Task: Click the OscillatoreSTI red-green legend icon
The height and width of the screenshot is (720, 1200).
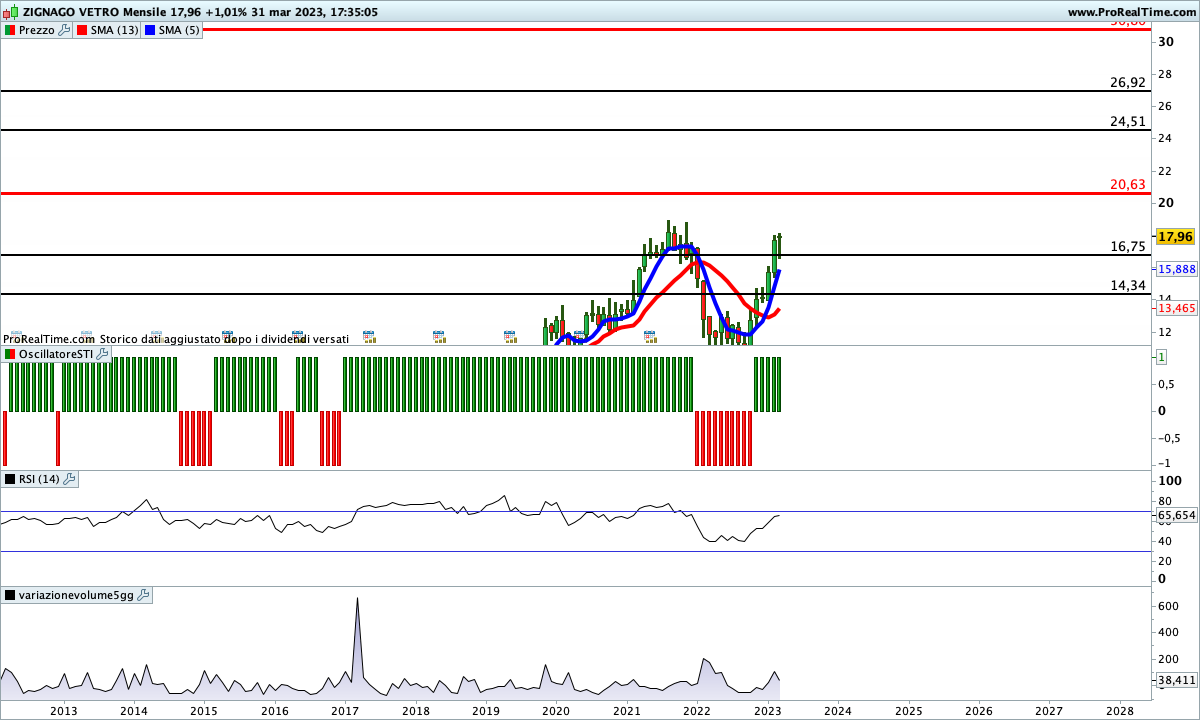Action: pos(10,355)
